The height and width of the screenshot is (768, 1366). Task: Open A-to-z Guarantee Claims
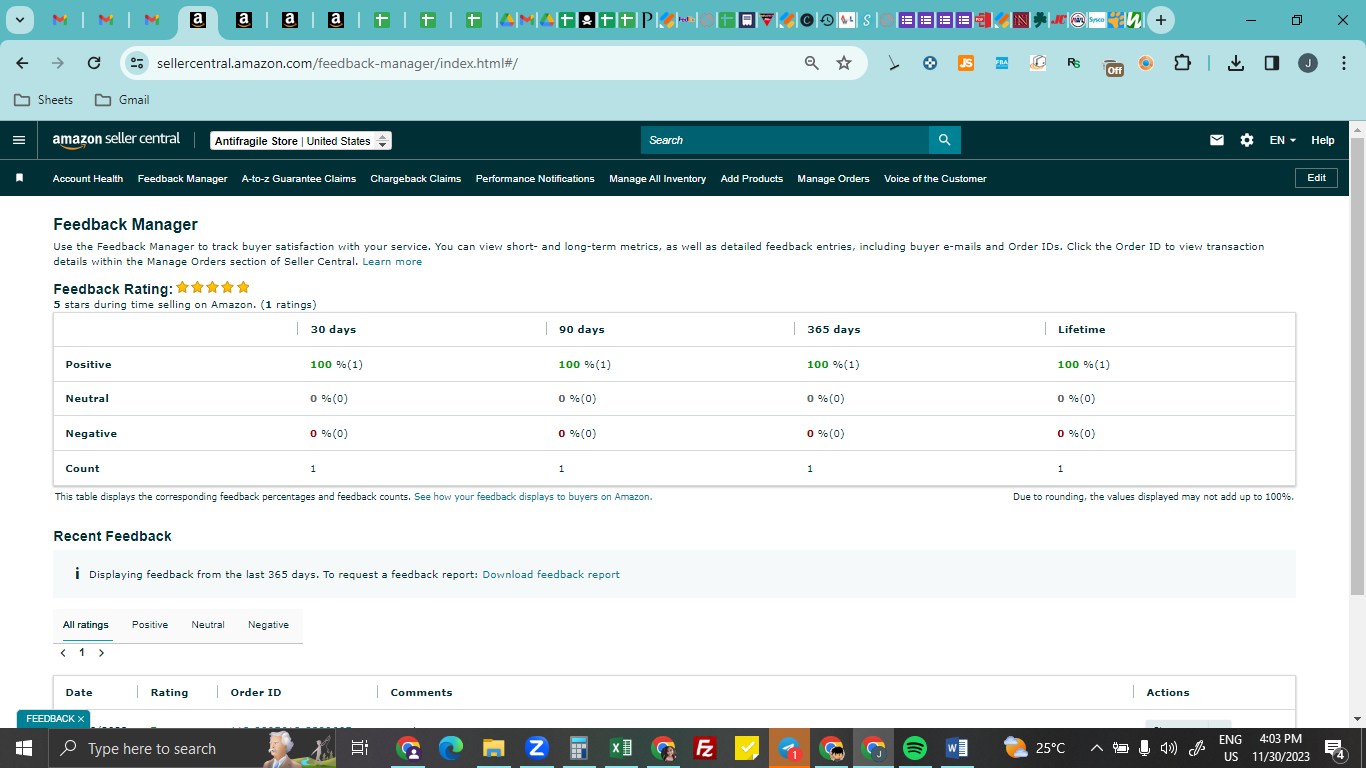[x=299, y=179]
